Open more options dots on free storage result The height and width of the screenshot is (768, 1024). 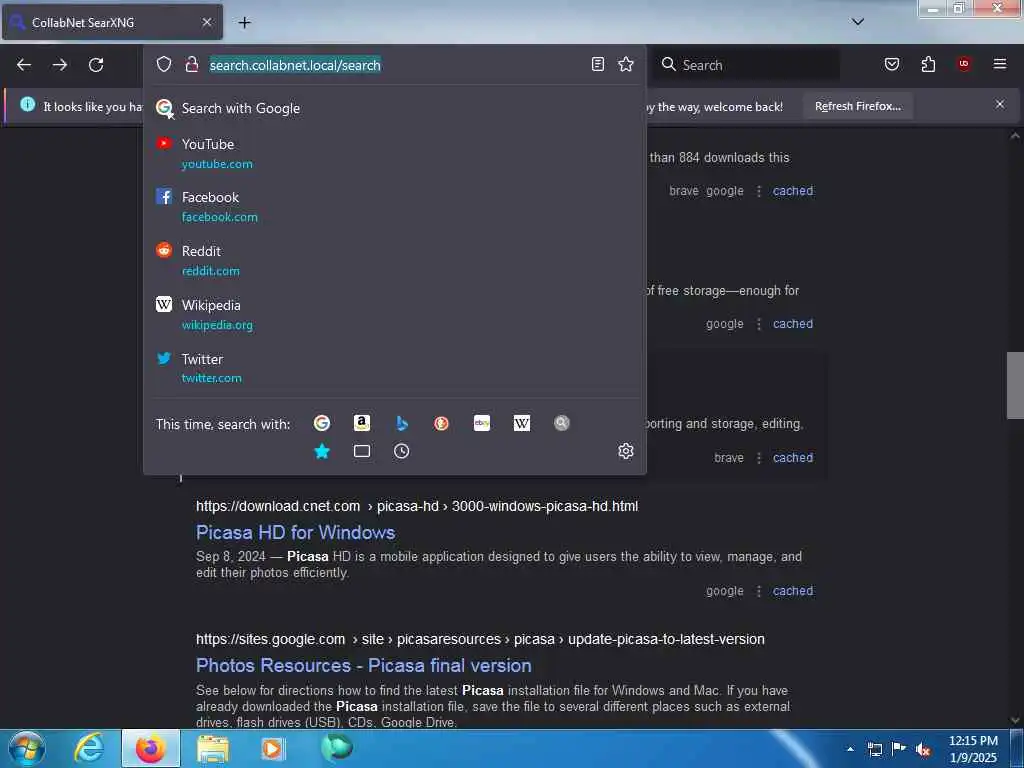click(759, 324)
